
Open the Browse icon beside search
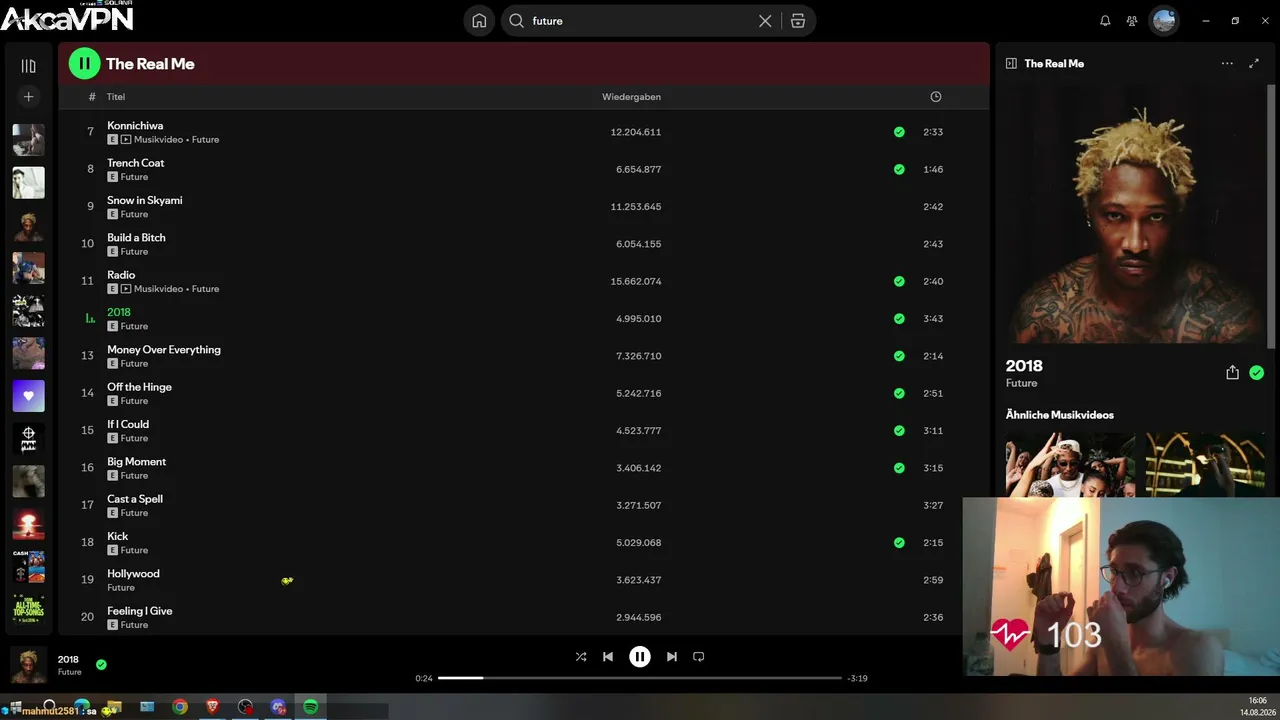pyautogui.click(x=798, y=21)
